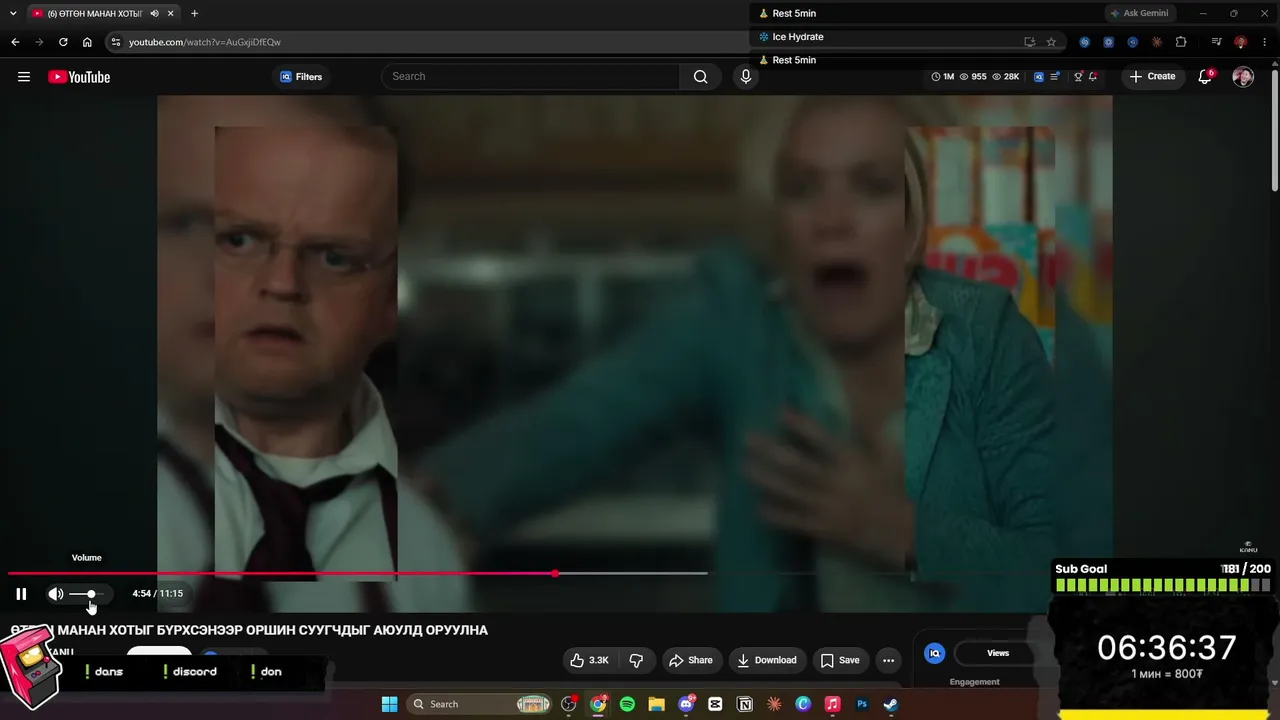Open the vidIQ Filters button

coord(301,77)
